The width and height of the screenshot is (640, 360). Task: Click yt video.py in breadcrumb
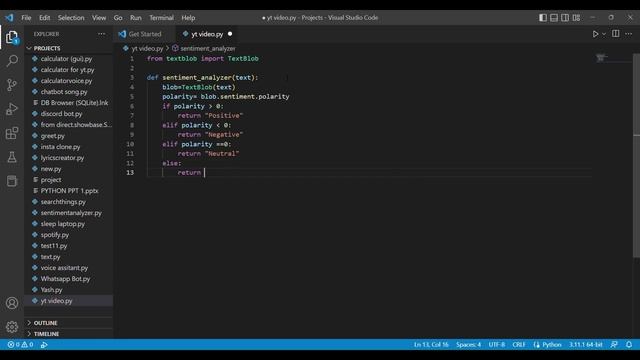pyautogui.click(x=147, y=48)
